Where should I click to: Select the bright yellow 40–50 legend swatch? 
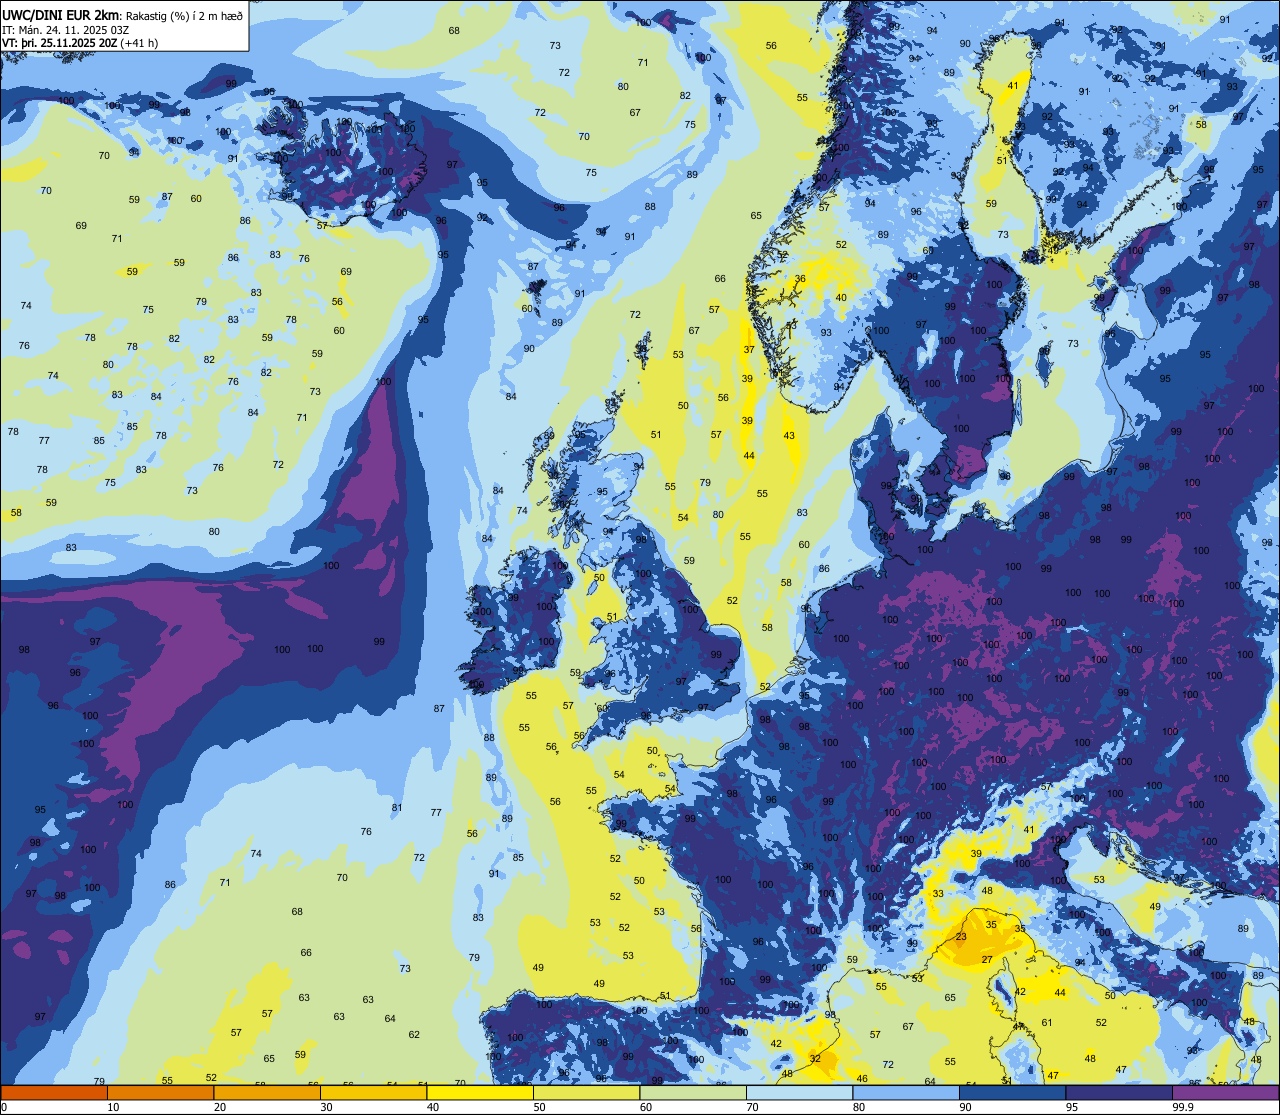pos(480,1092)
